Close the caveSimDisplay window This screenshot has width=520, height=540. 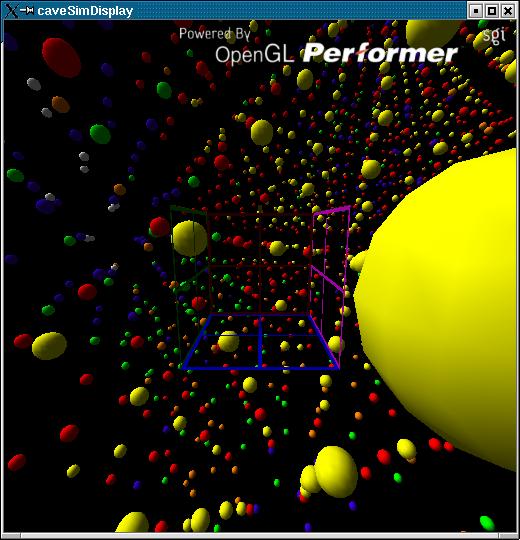pos(508,11)
